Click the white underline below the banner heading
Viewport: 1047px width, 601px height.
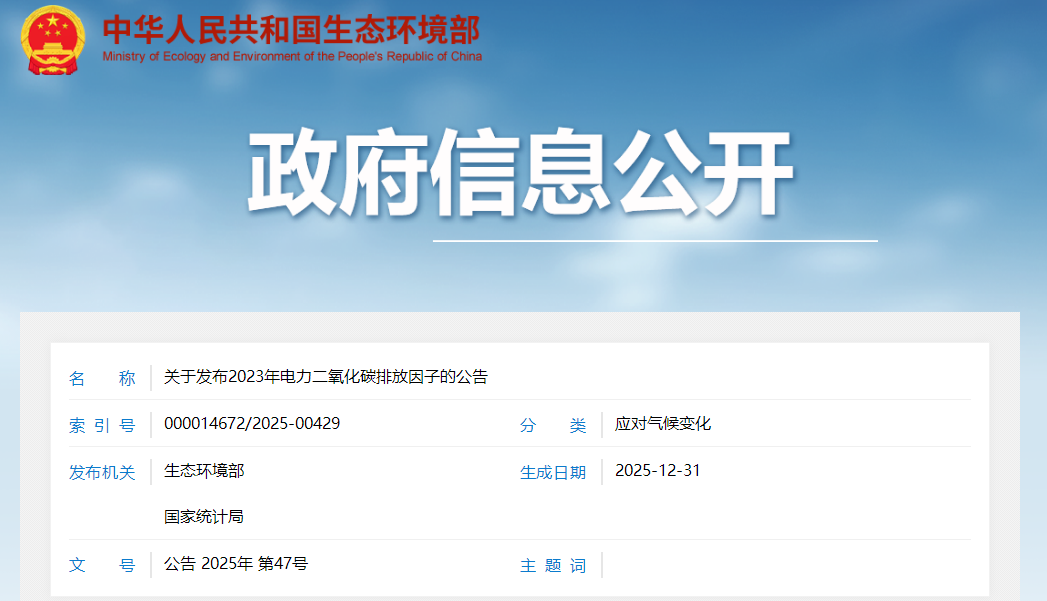(x=655, y=241)
